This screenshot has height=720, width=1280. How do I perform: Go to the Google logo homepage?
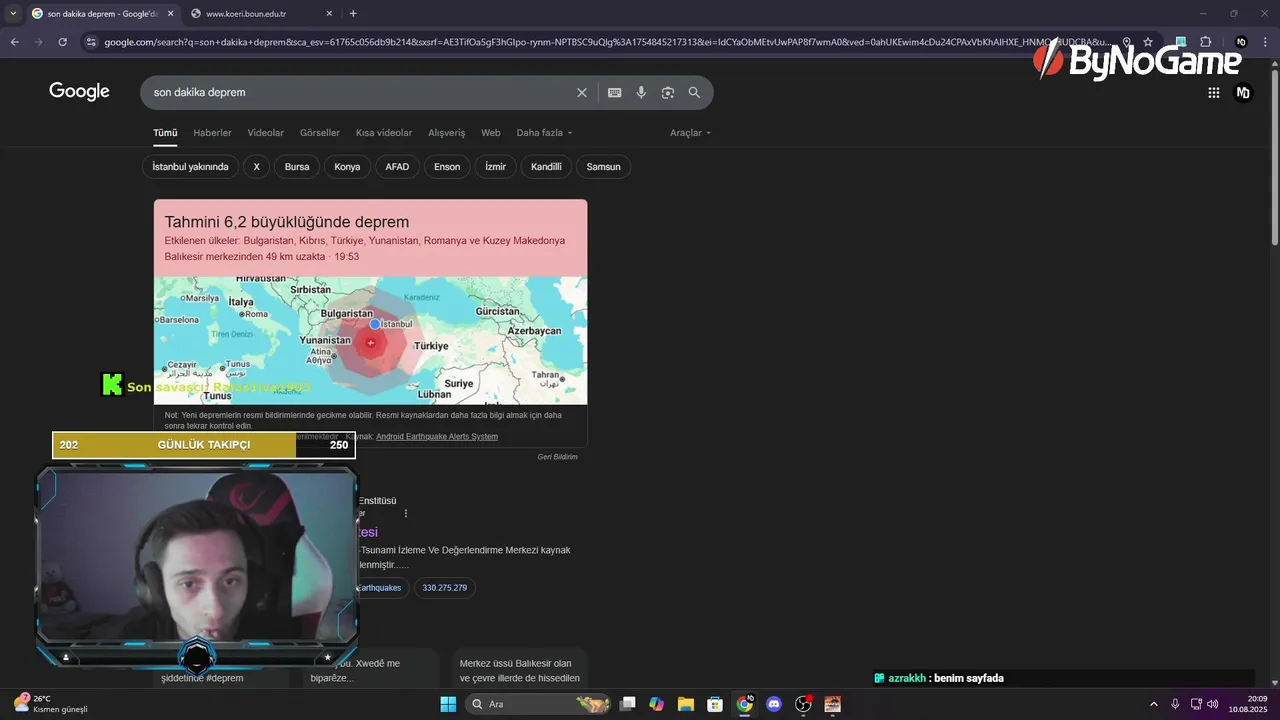tap(79, 91)
